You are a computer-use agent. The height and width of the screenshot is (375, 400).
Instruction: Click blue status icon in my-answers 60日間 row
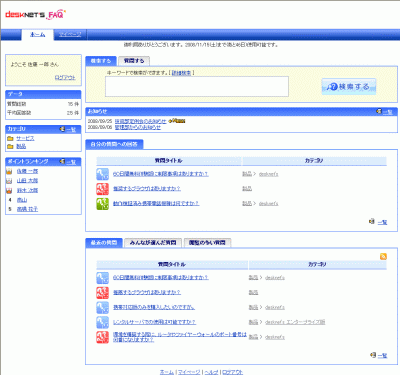pyautogui.click(x=103, y=174)
